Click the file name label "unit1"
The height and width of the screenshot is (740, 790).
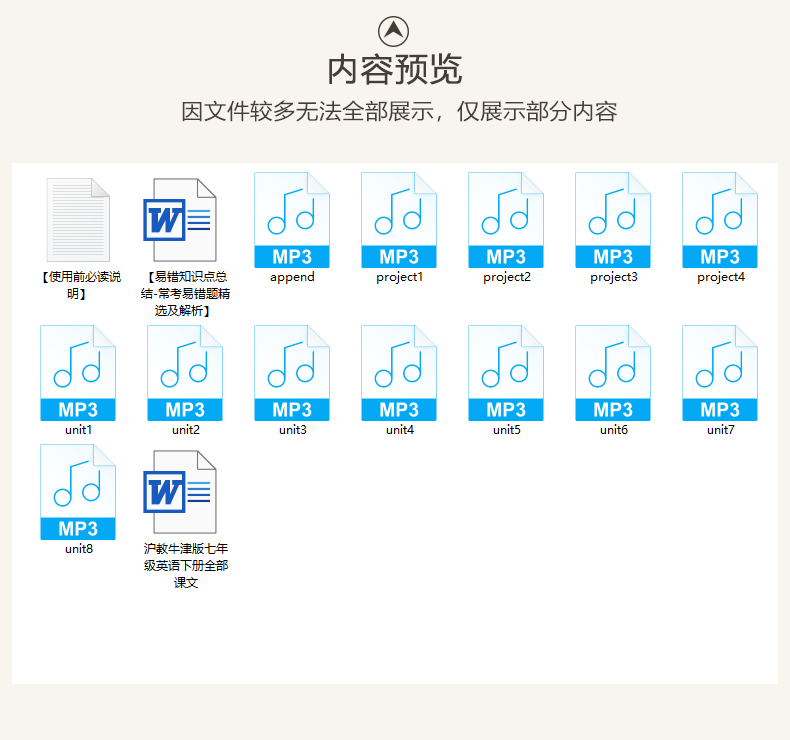79,430
